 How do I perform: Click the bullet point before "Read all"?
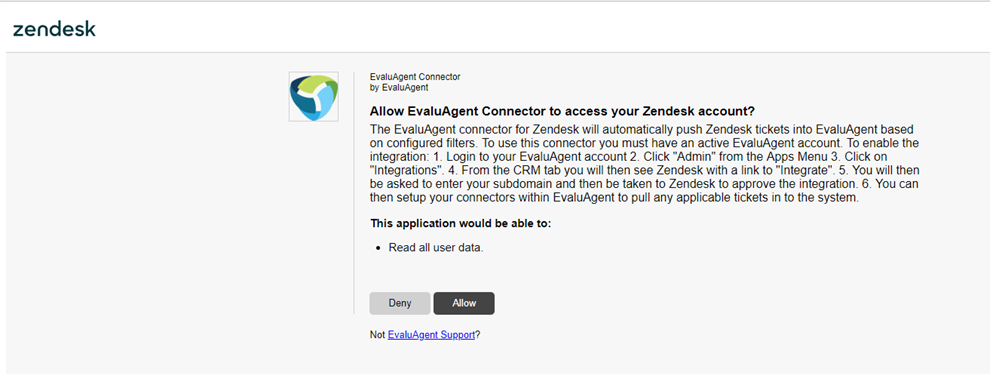(x=378, y=248)
